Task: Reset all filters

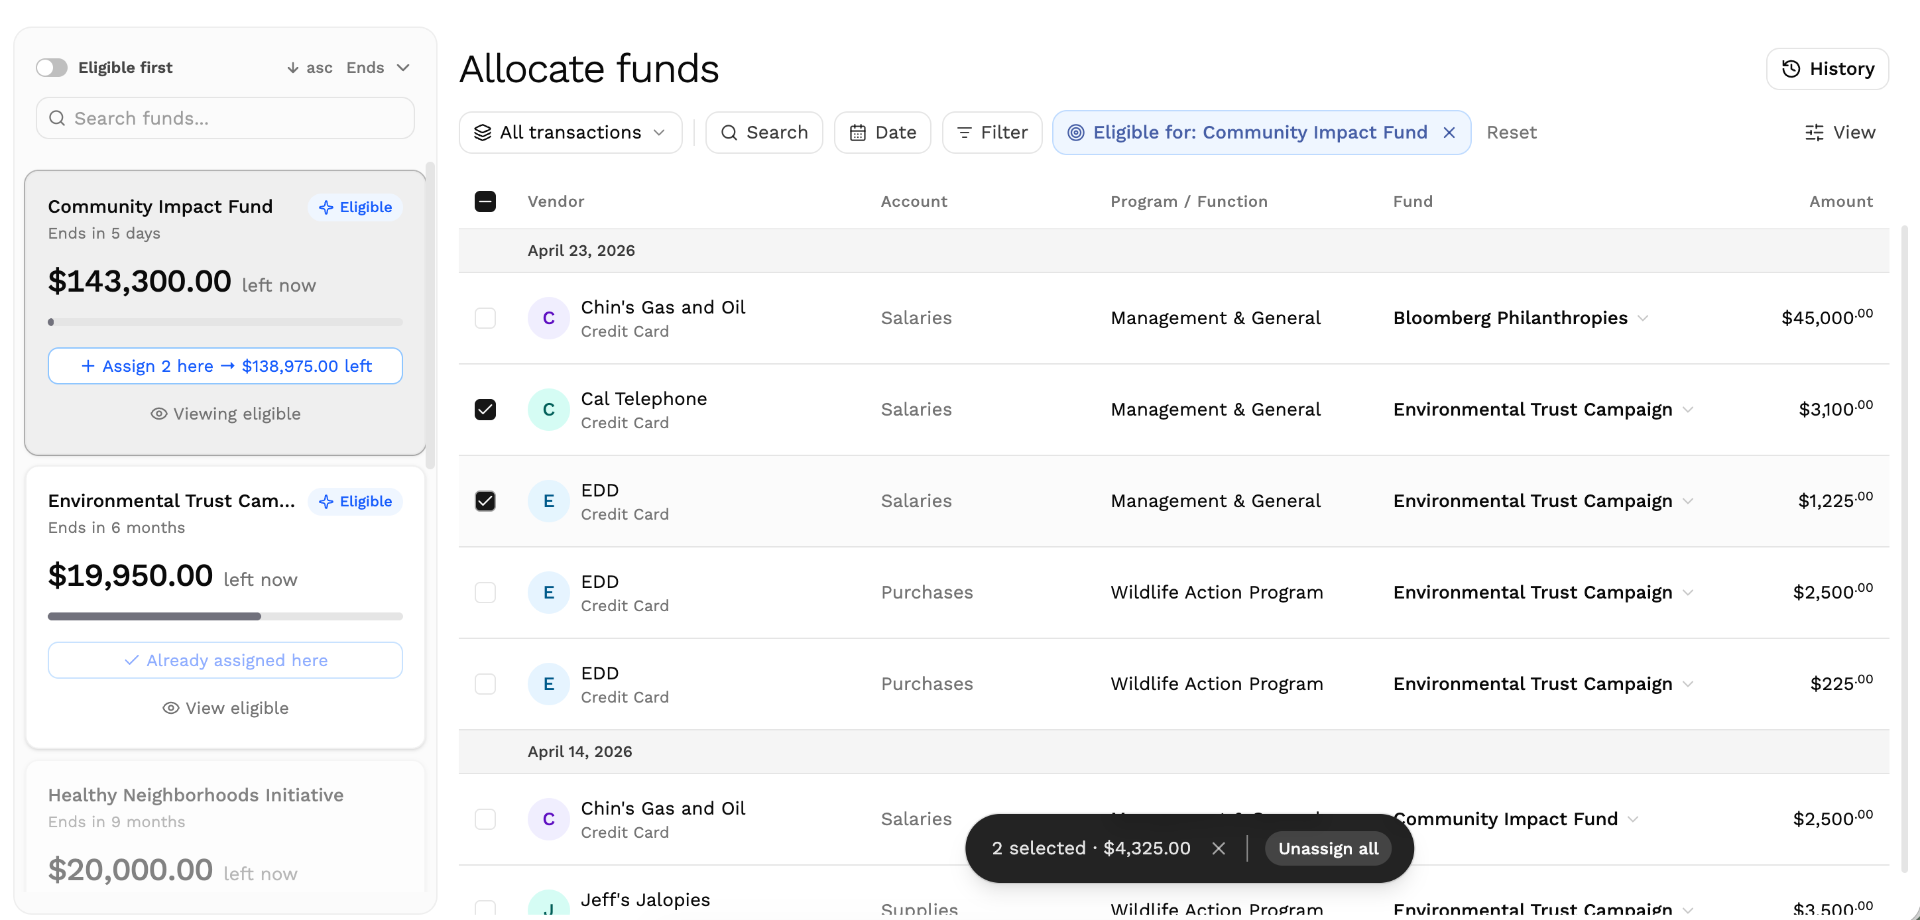Action: (1511, 132)
